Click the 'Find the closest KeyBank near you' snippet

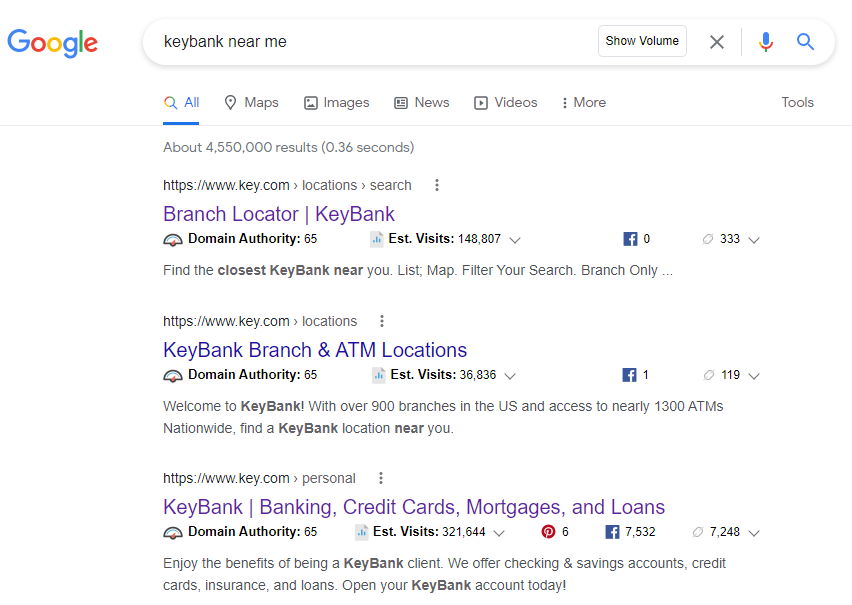pos(418,271)
